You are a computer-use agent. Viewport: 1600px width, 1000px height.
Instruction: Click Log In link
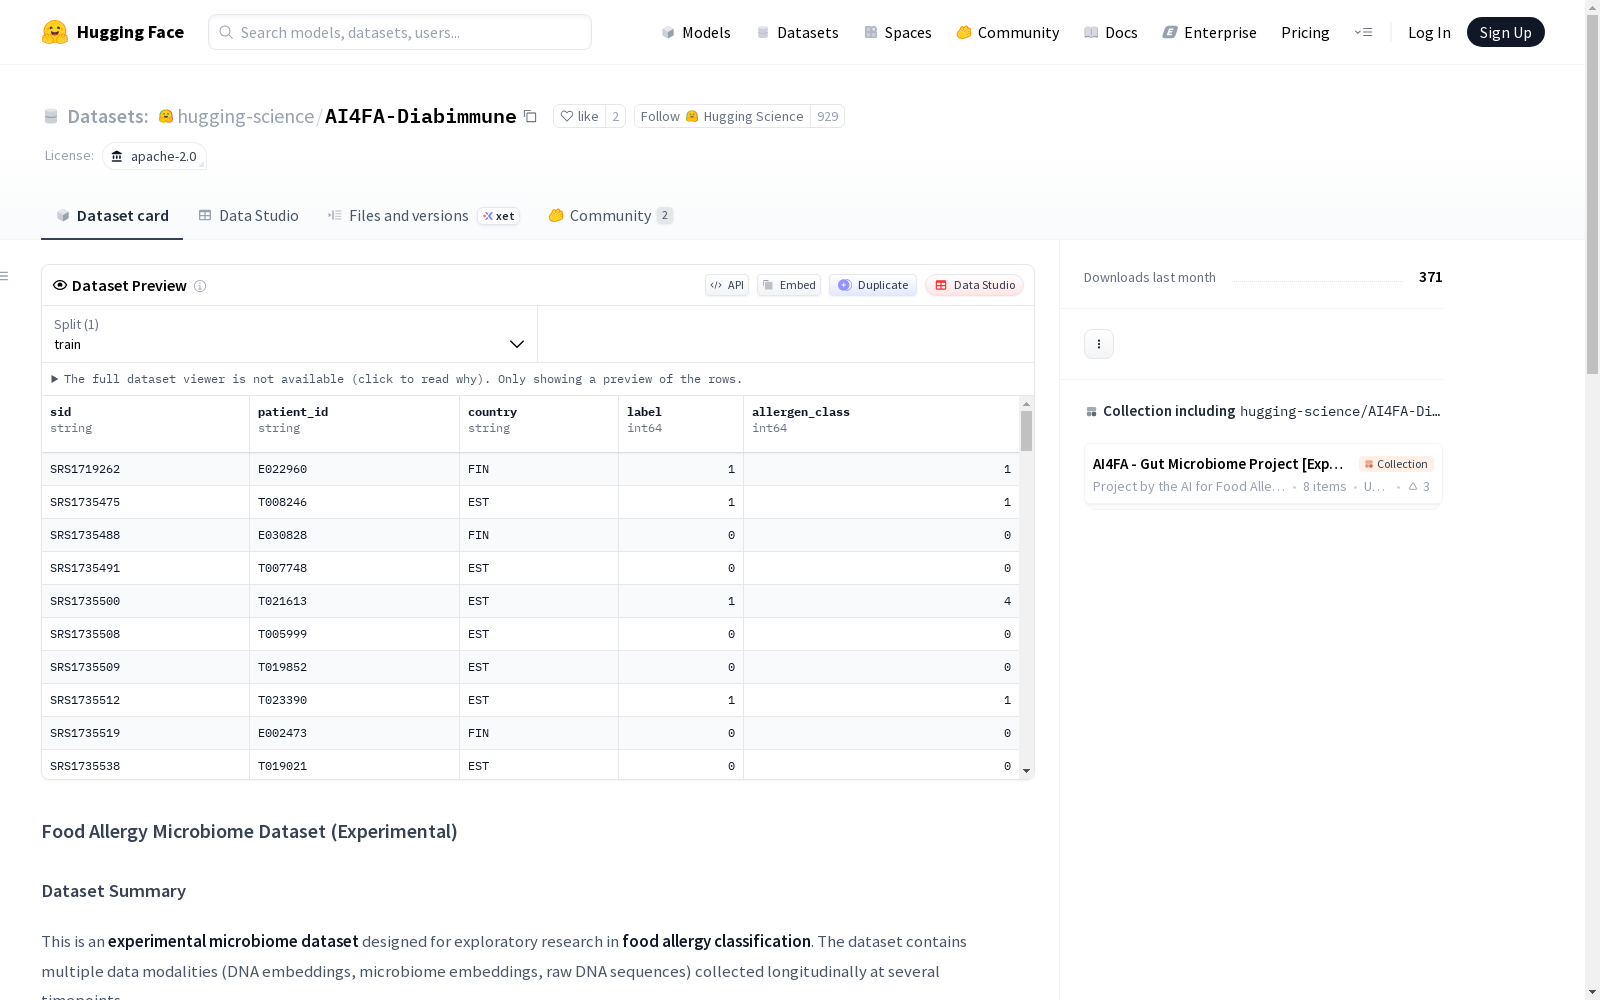pyautogui.click(x=1429, y=32)
